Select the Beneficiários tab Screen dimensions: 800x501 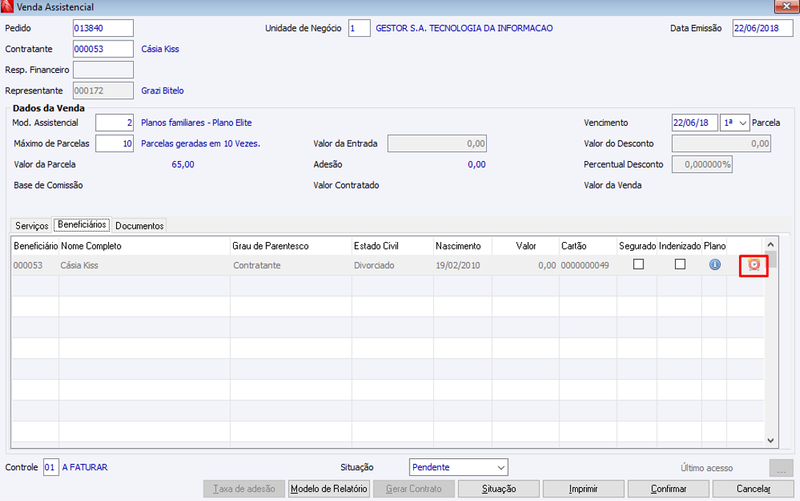coord(82,224)
